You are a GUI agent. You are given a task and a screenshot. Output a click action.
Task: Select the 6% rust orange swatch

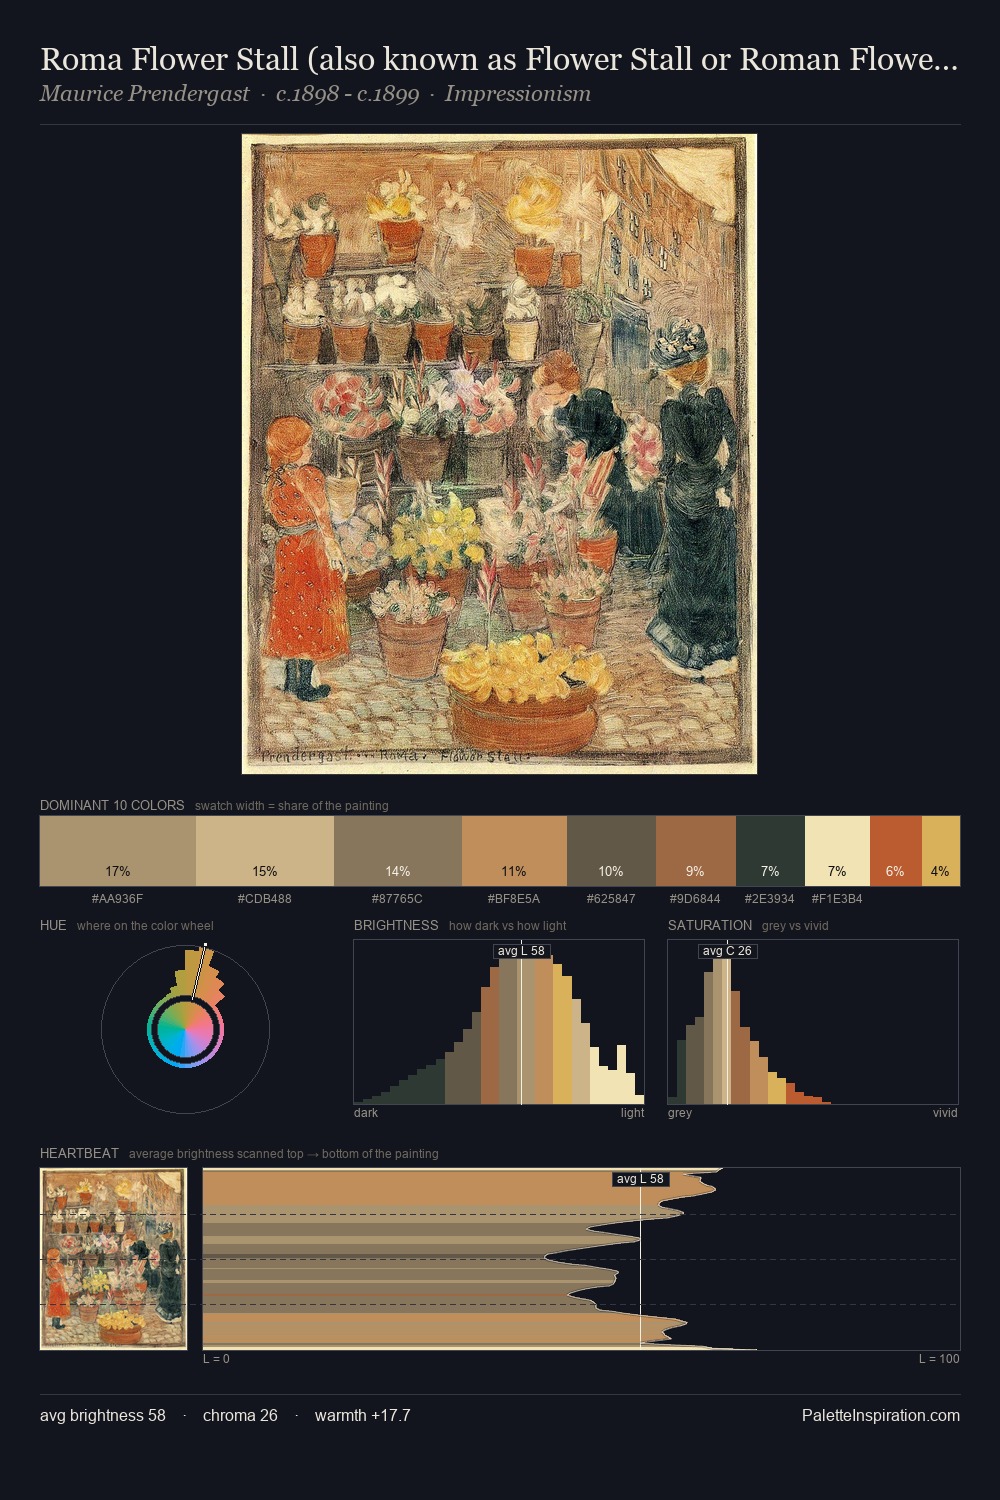point(896,851)
